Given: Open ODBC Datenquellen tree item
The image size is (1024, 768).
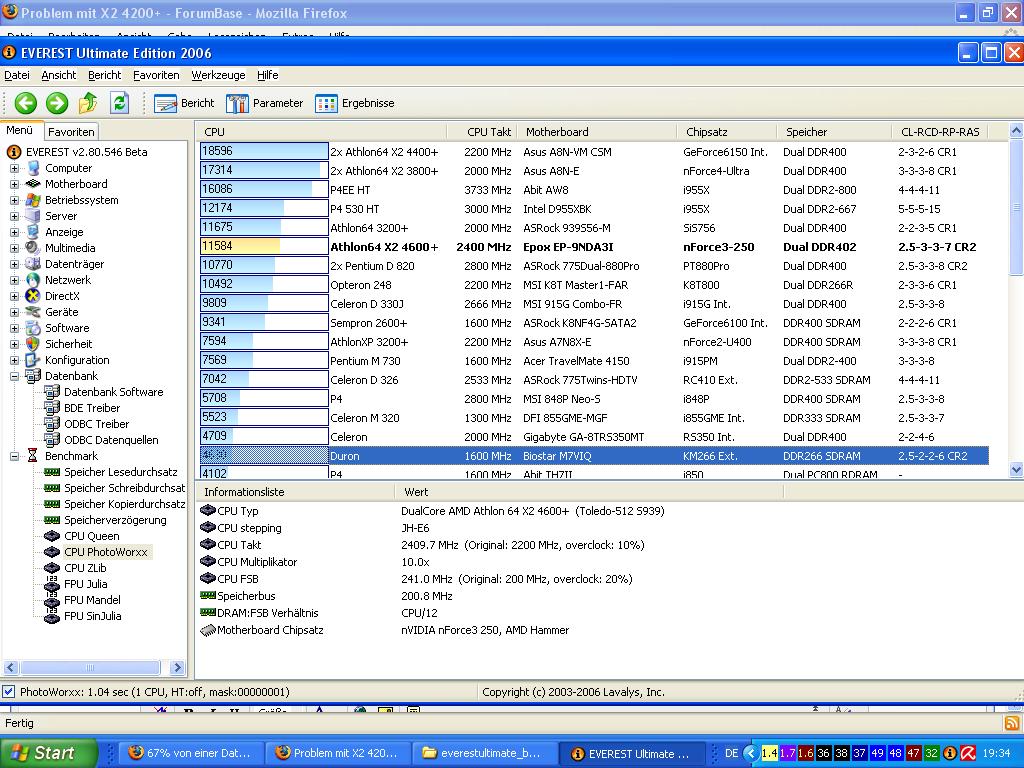Looking at the screenshot, I should pos(111,440).
